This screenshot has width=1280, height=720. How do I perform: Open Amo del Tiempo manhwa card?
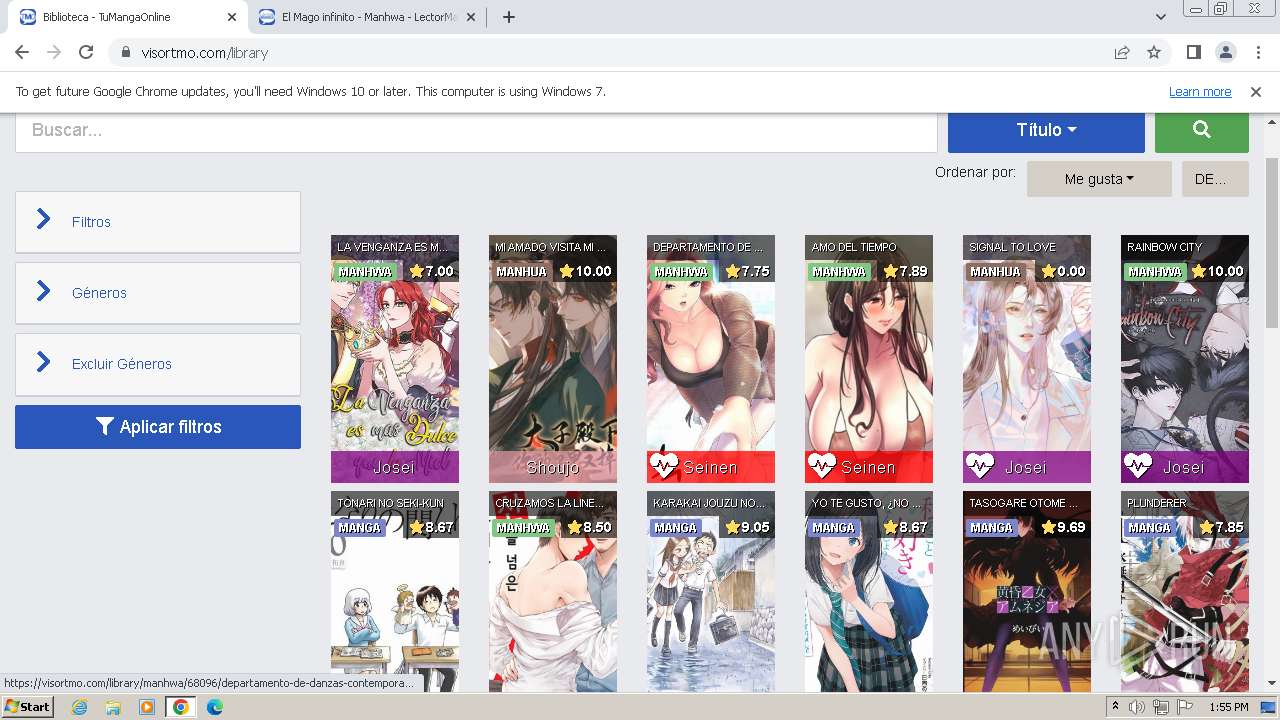click(869, 359)
